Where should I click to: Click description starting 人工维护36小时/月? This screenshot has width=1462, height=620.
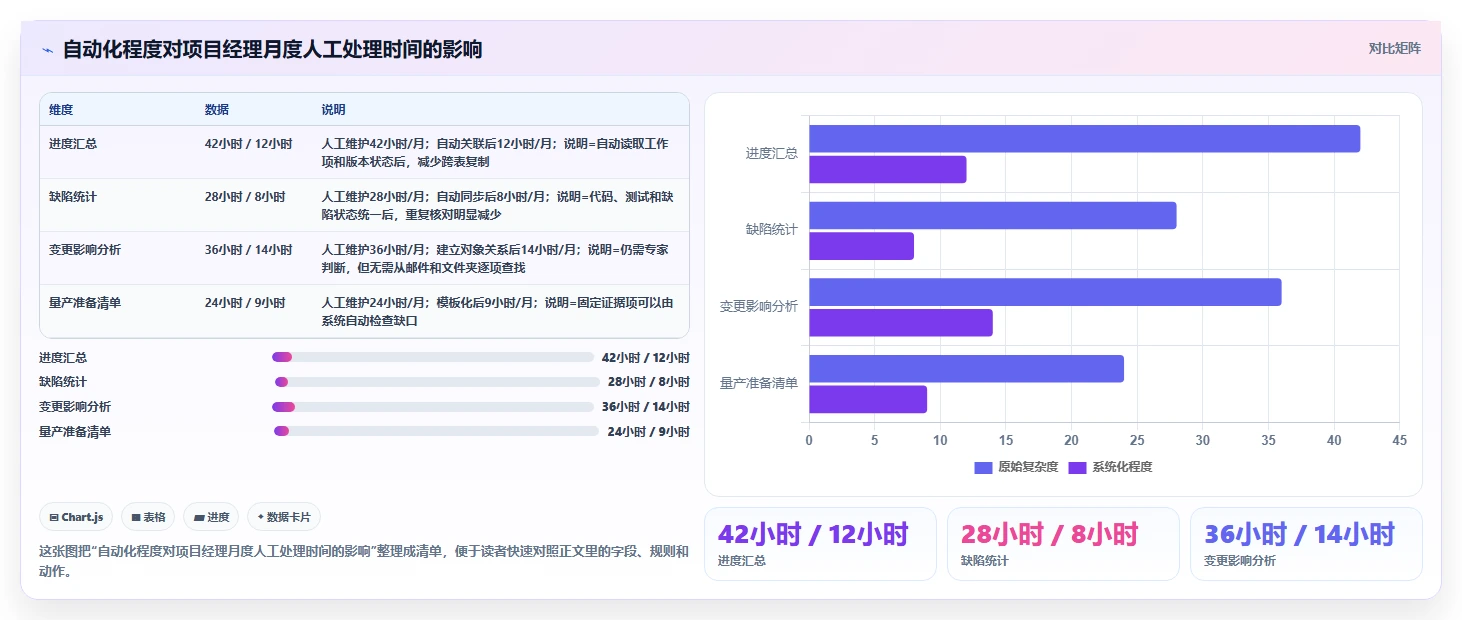tap(495, 258)
